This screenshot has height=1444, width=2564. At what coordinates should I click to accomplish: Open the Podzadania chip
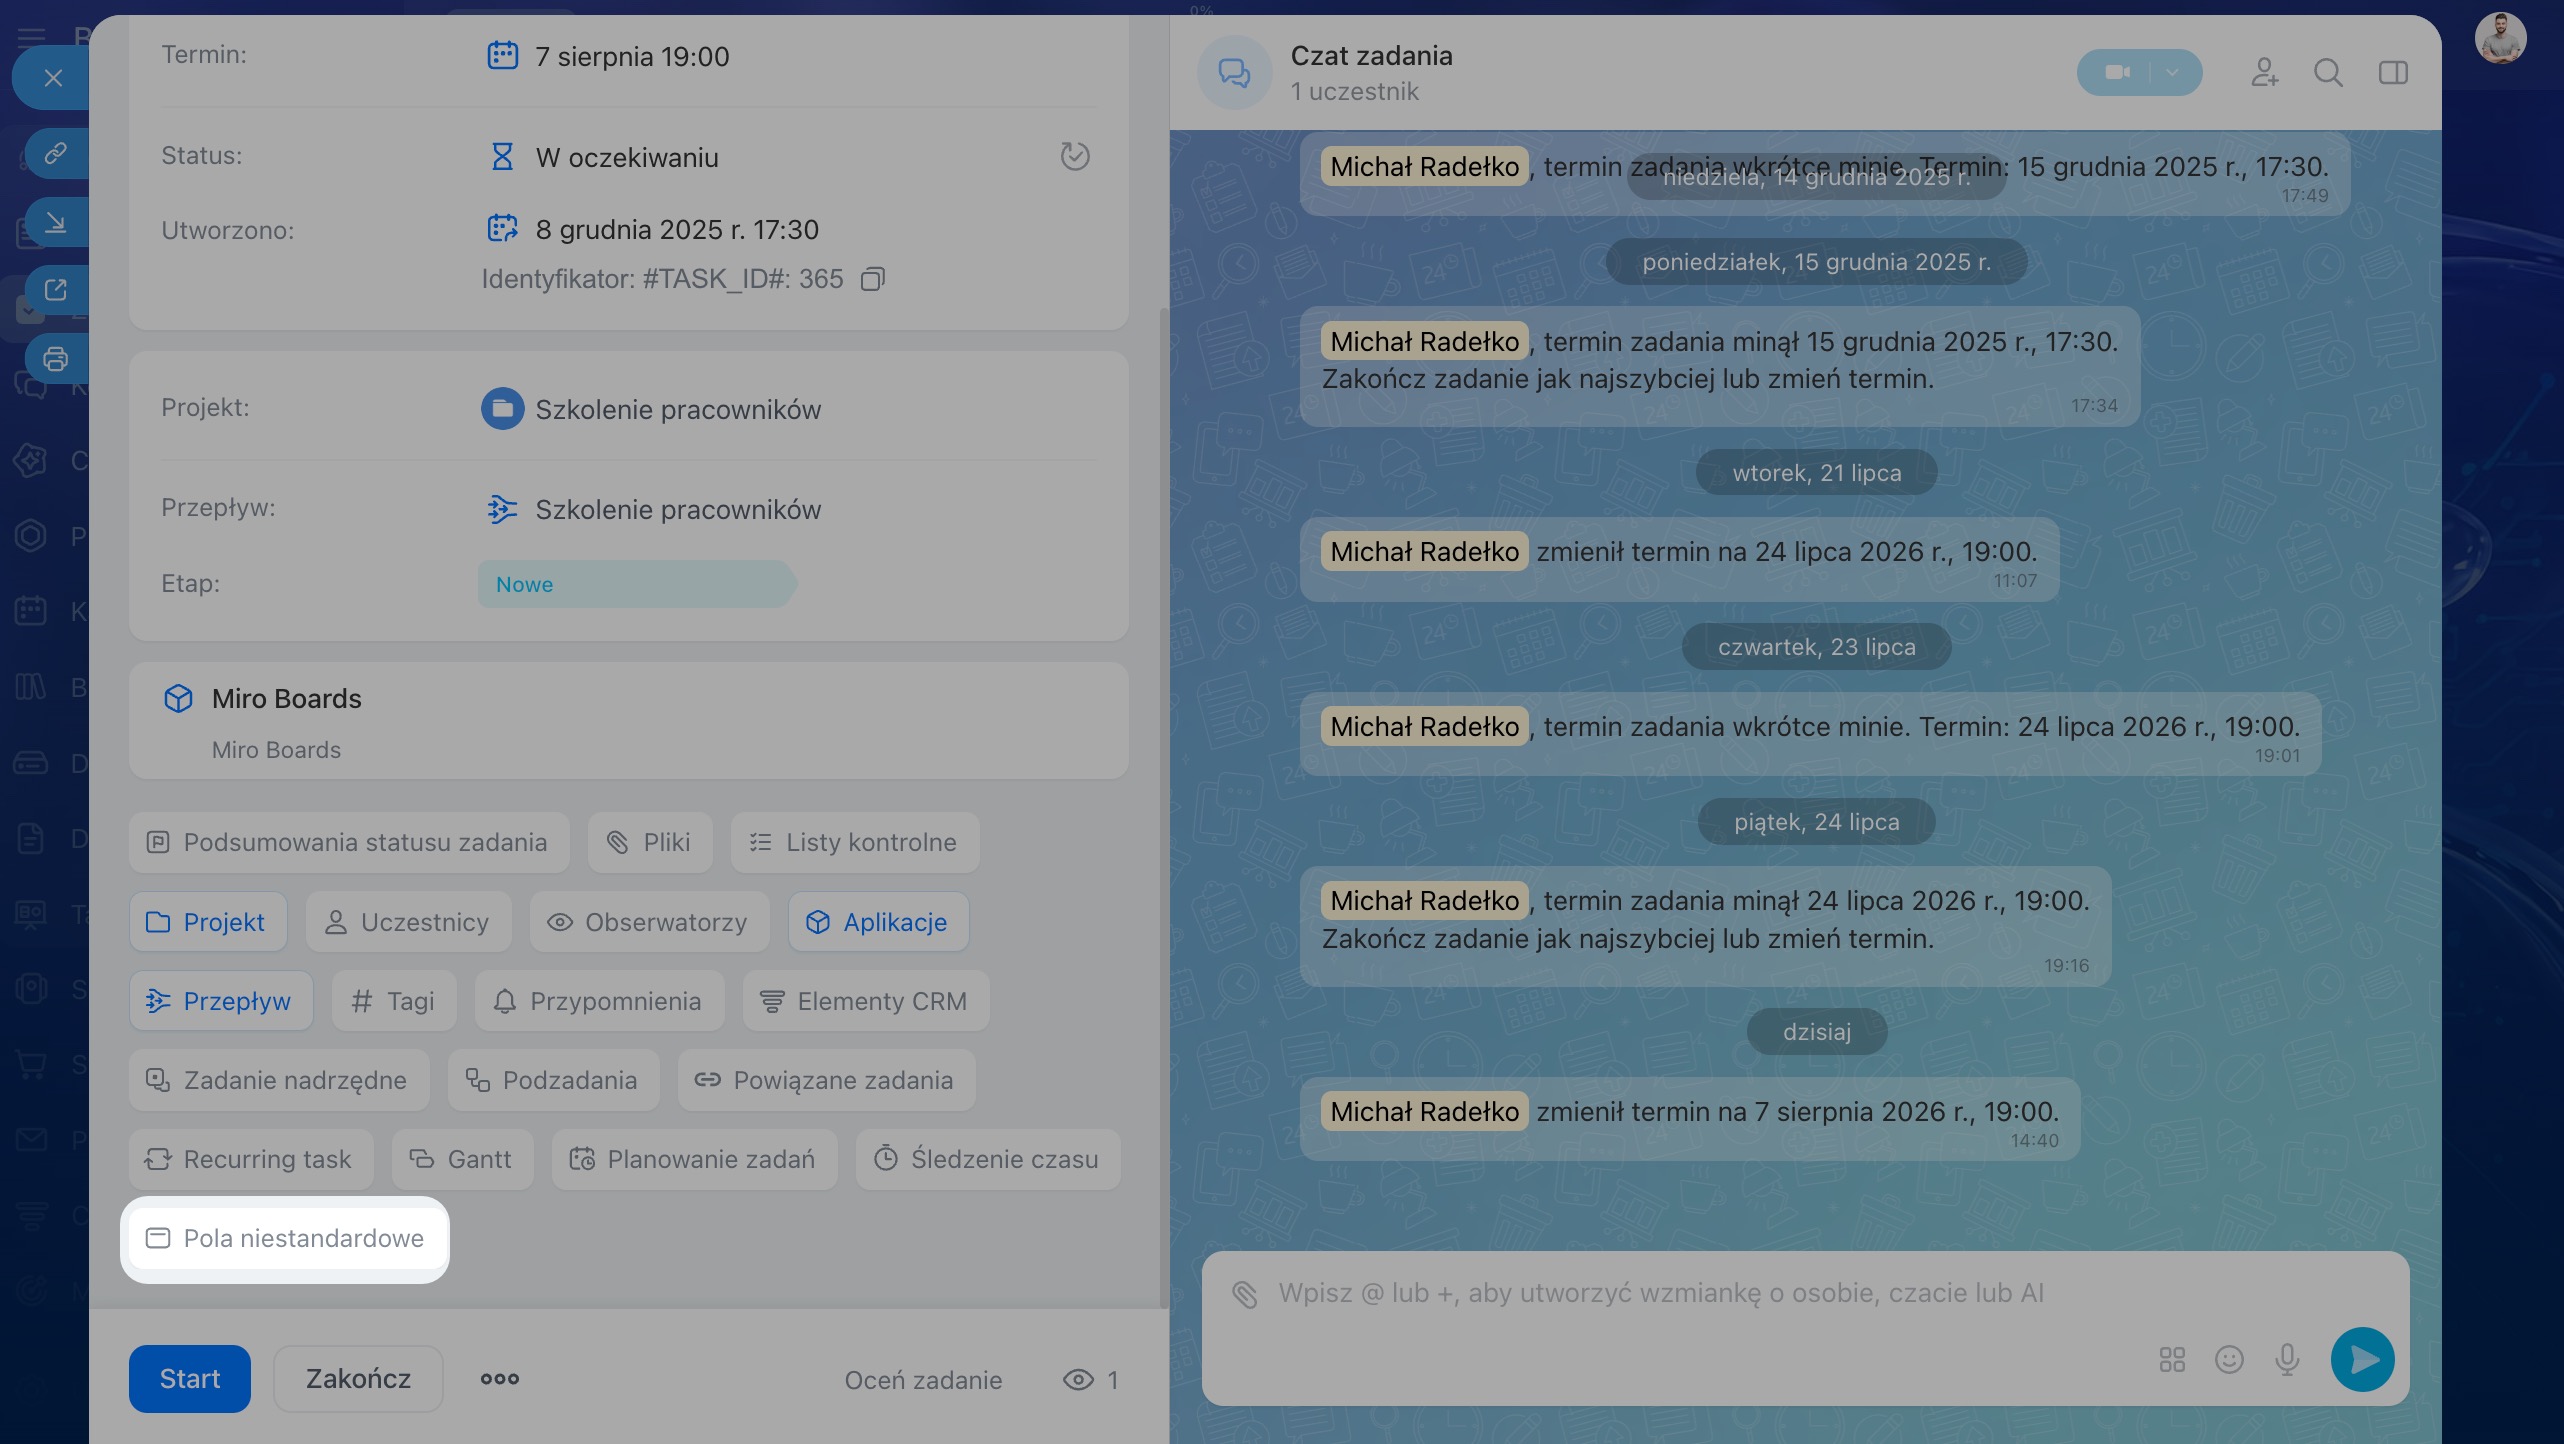click(554, 1080)
